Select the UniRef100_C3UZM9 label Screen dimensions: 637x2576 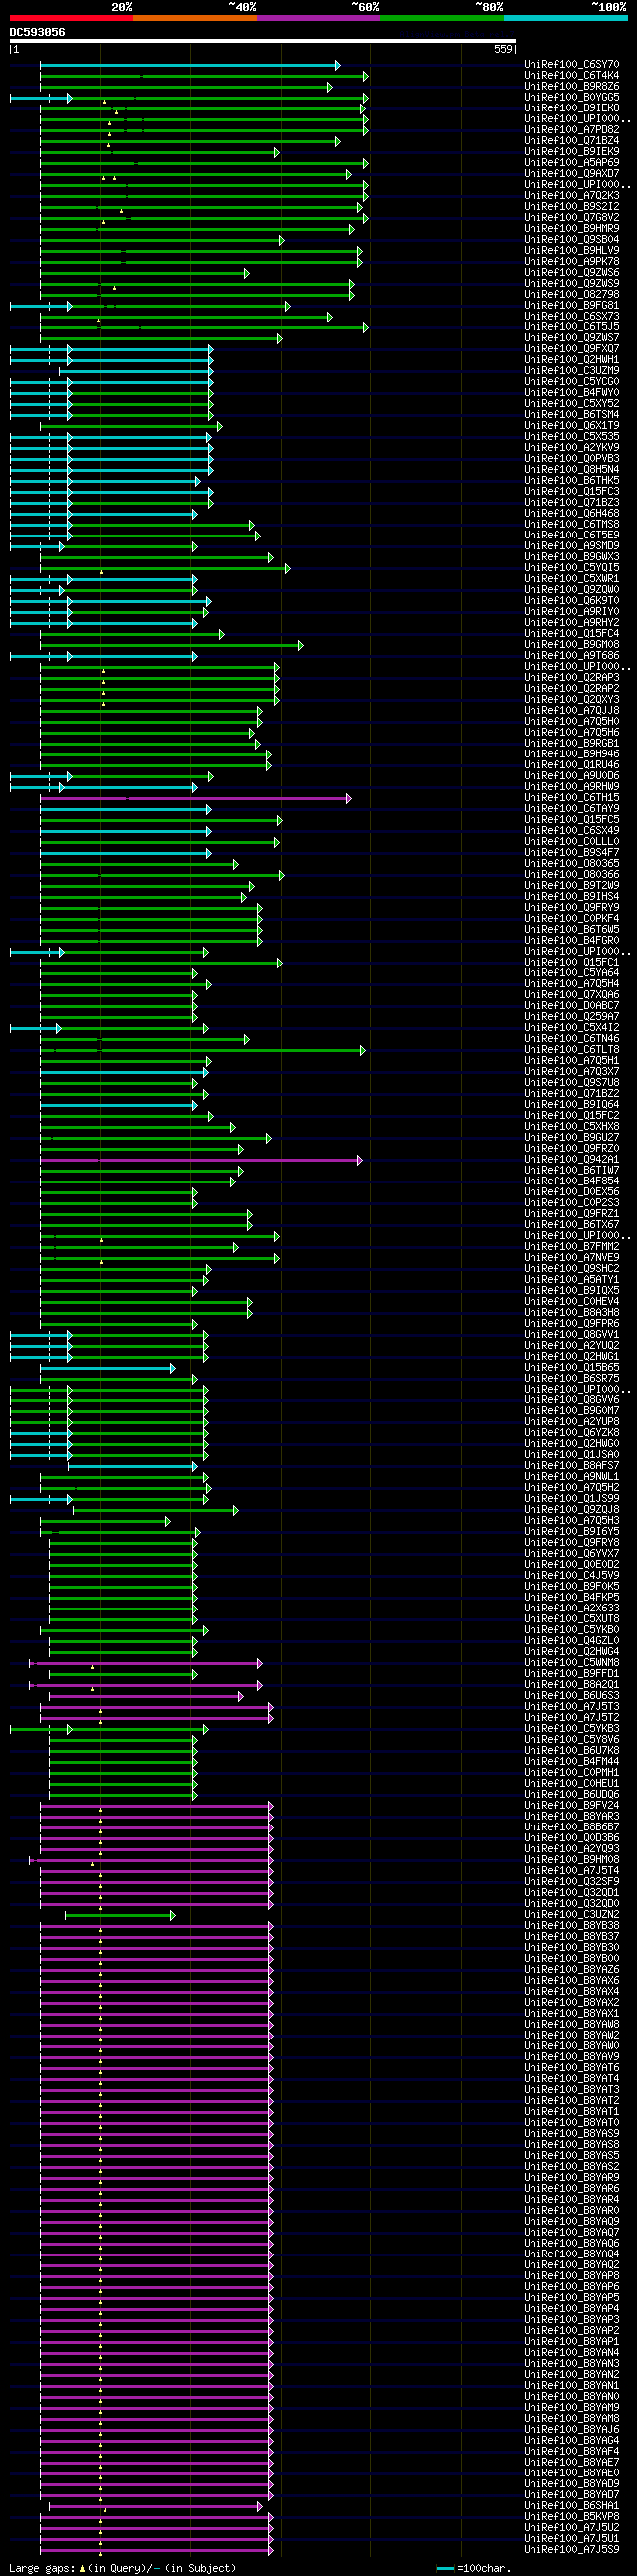571,371
